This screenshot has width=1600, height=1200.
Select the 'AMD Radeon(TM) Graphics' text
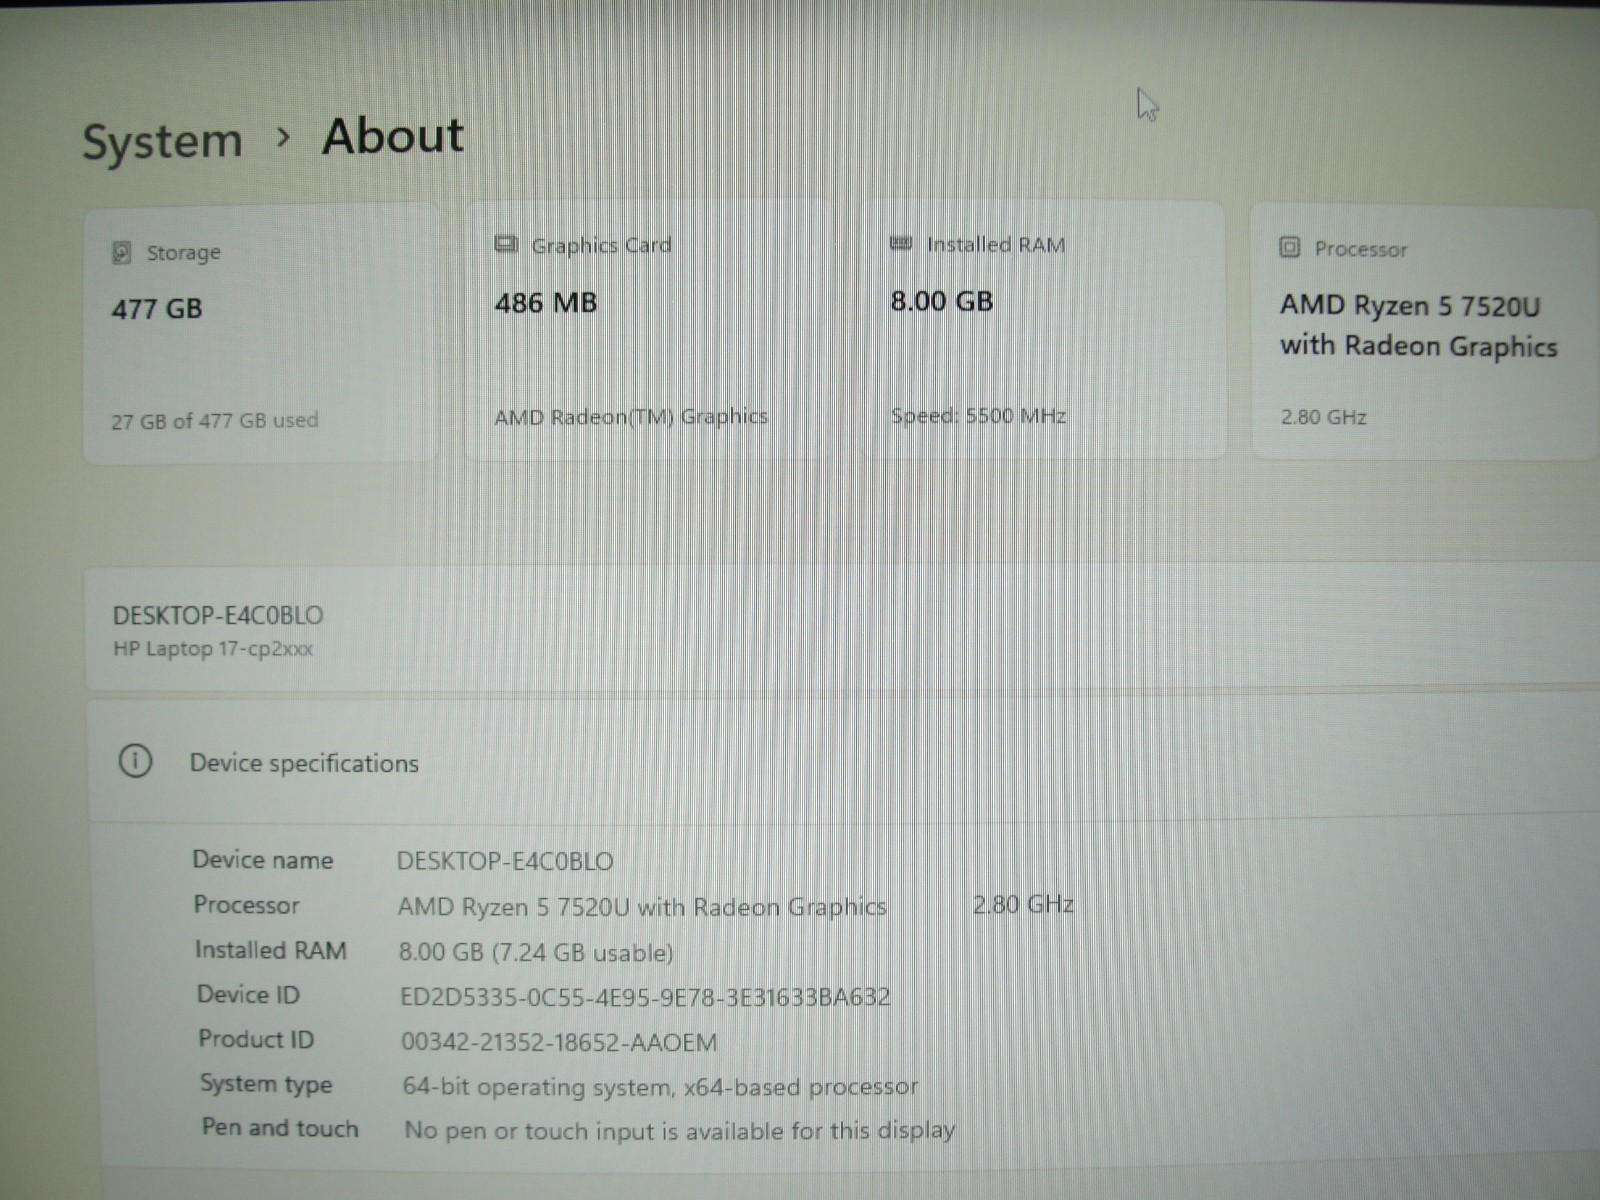[x=631, y=416]
